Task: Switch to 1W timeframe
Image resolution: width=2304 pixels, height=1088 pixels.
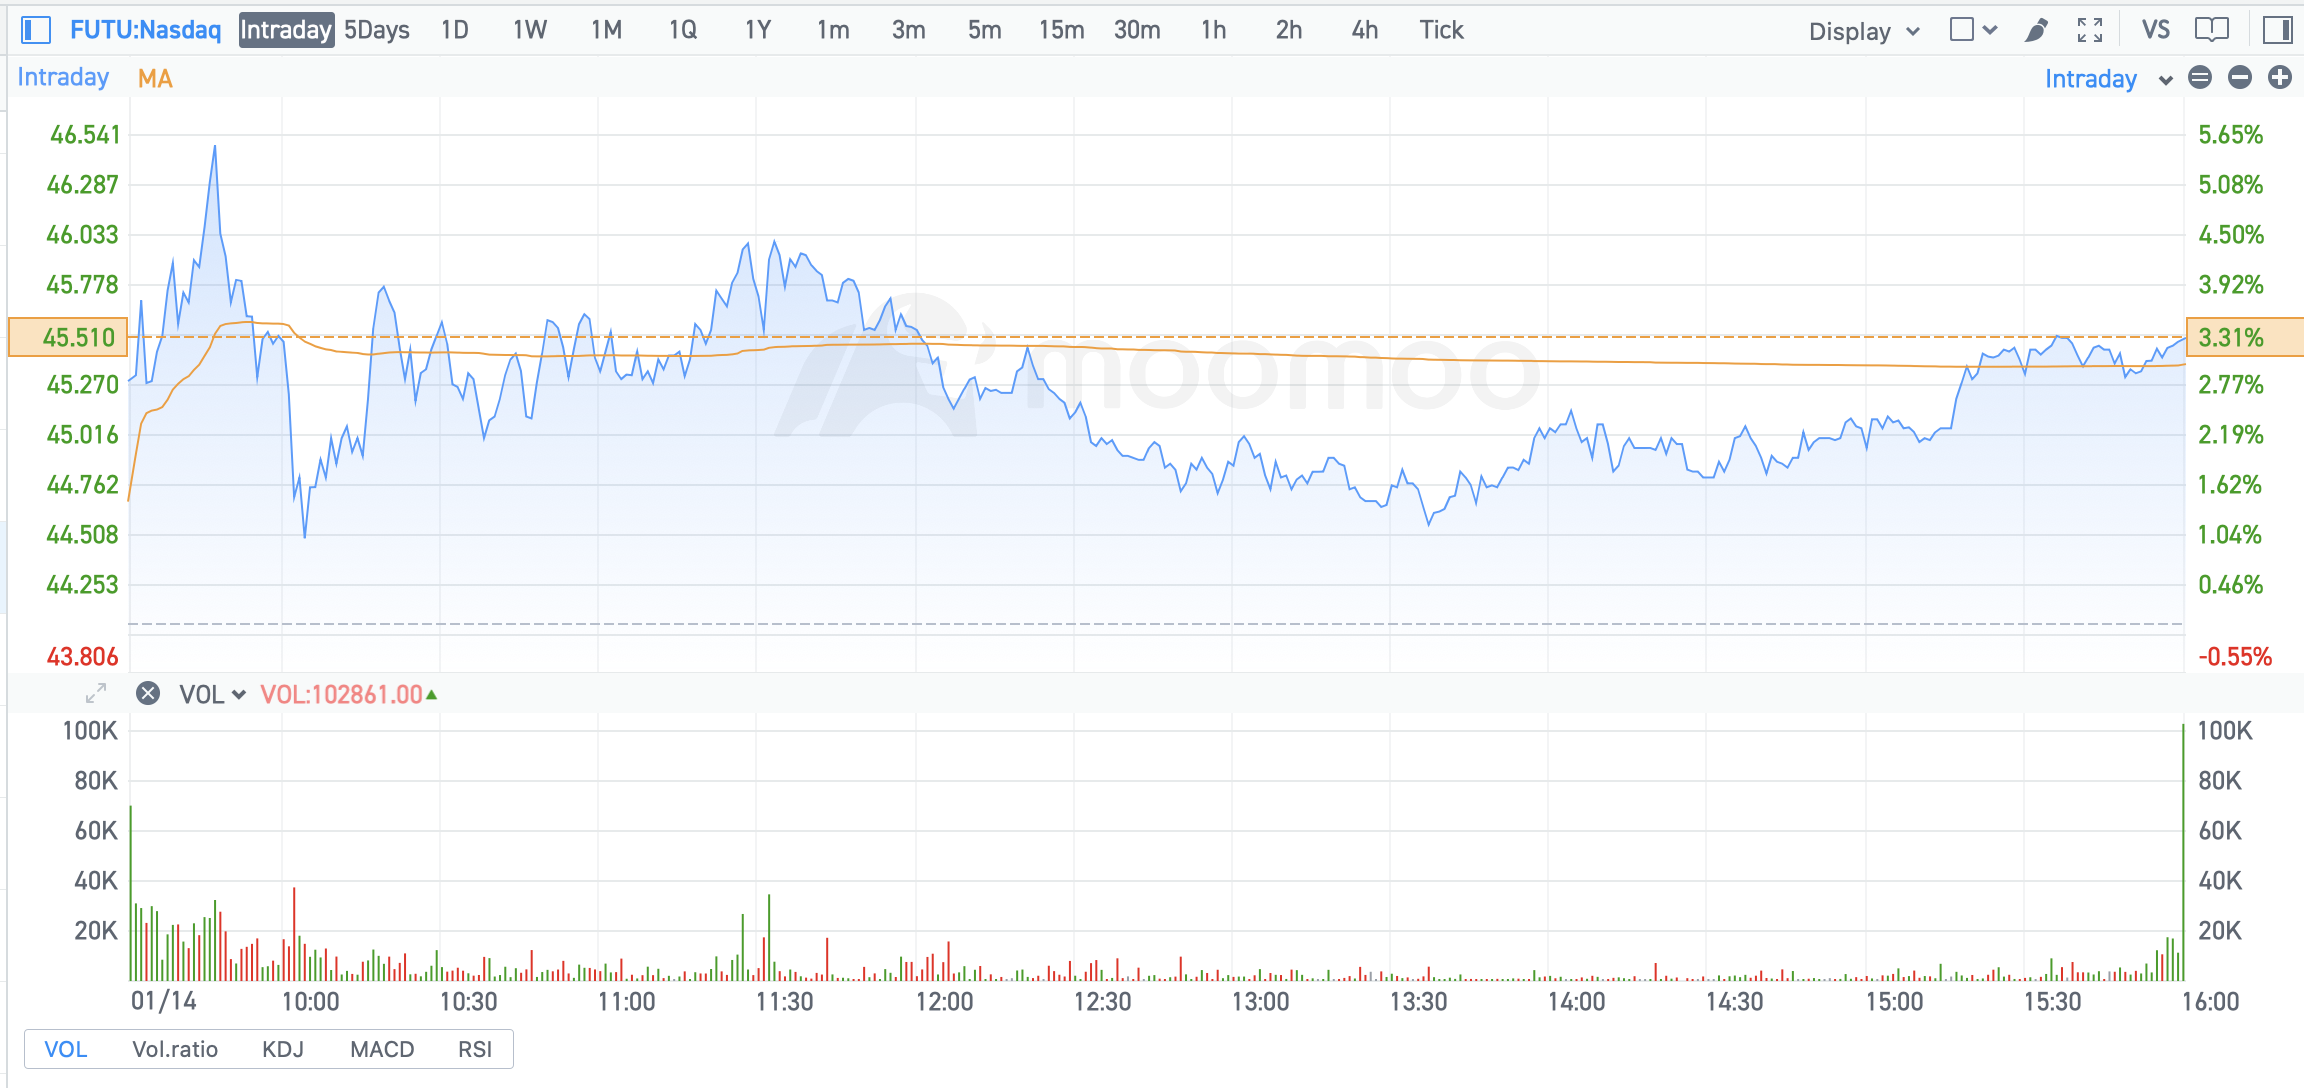Action: (x=530, y=30)
